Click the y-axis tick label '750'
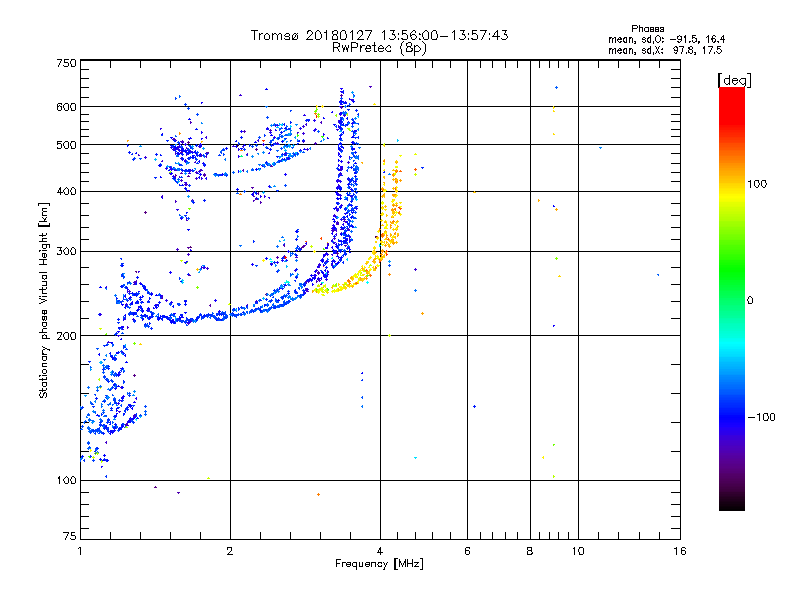 click(66, 63)
